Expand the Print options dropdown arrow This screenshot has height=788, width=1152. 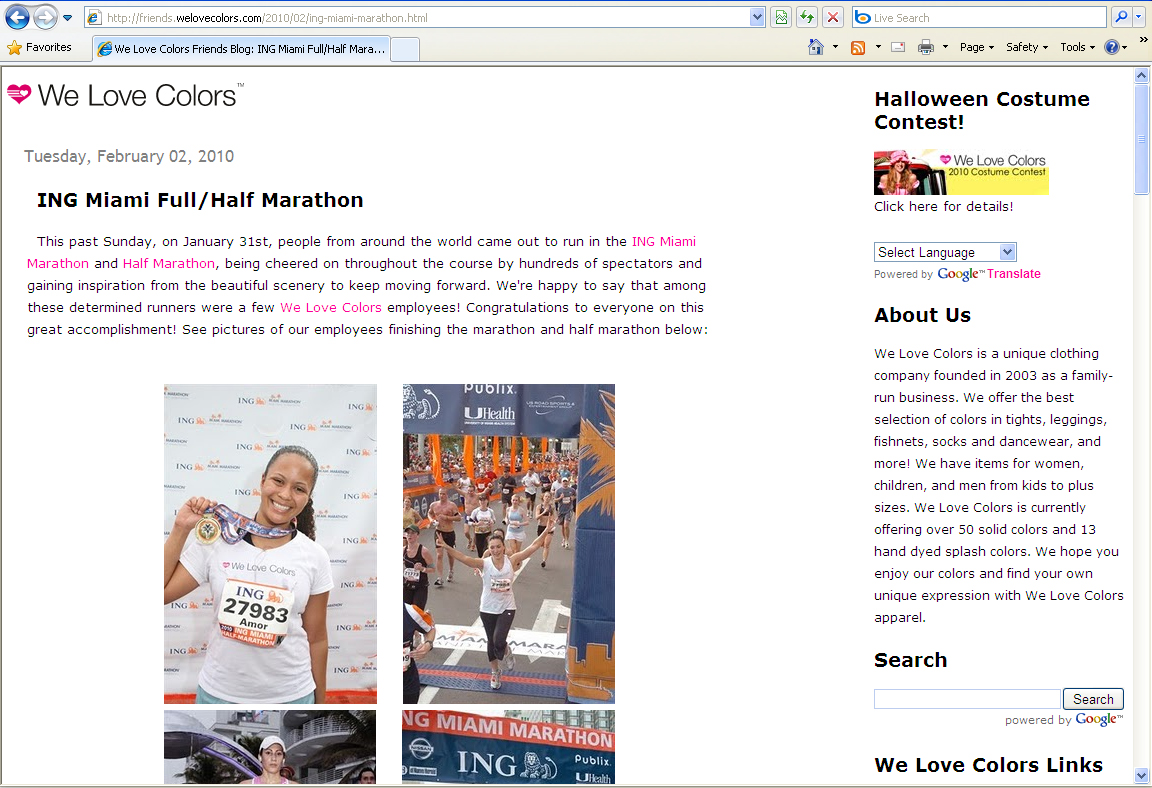[x=945, y=47]
